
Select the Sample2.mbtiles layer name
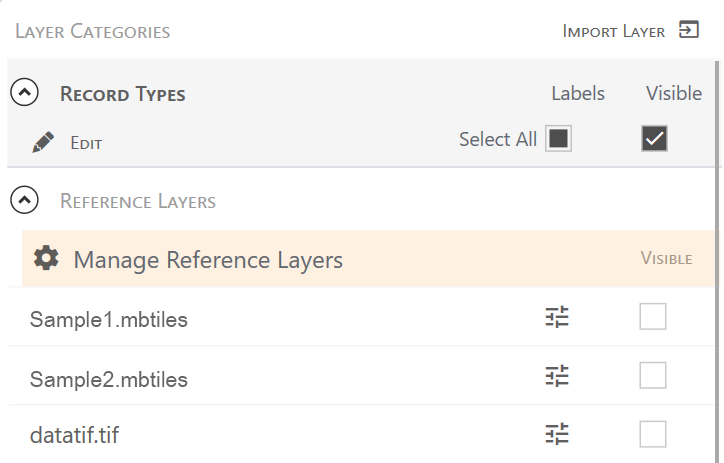pyautogui.click(x=109, y=379)
